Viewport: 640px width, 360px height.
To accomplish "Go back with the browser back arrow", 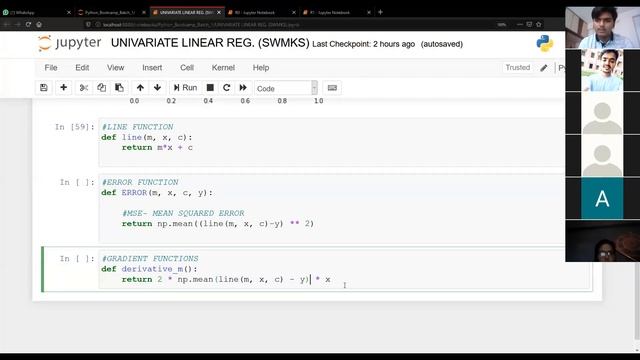I will coord(7,24).
